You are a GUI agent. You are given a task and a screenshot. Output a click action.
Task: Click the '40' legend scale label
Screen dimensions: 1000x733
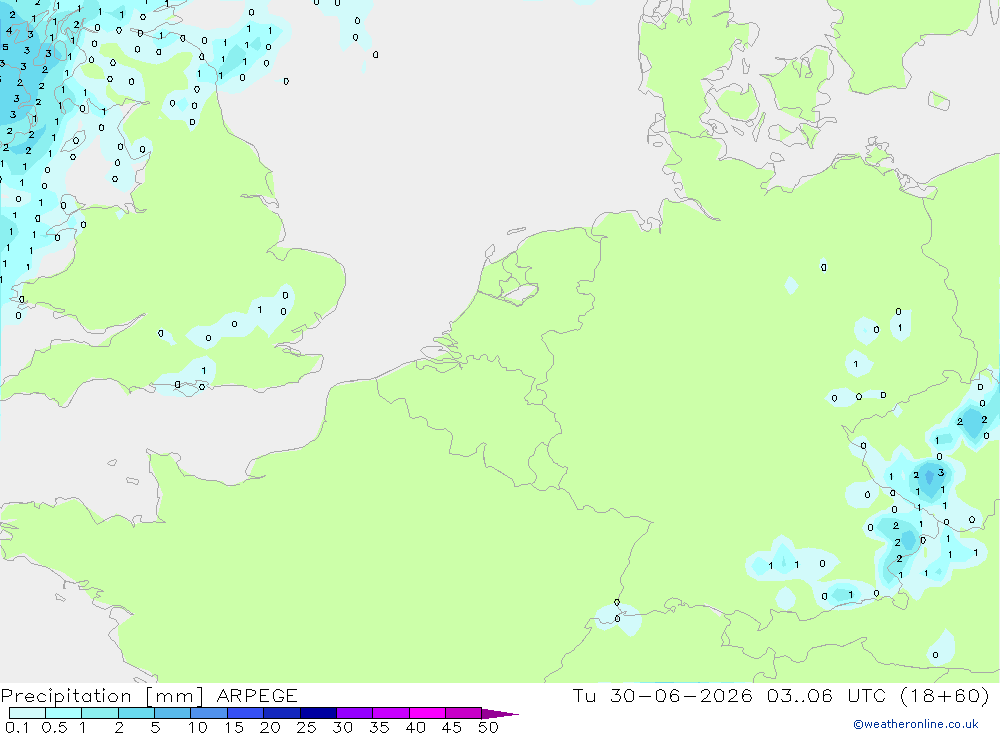416,727
